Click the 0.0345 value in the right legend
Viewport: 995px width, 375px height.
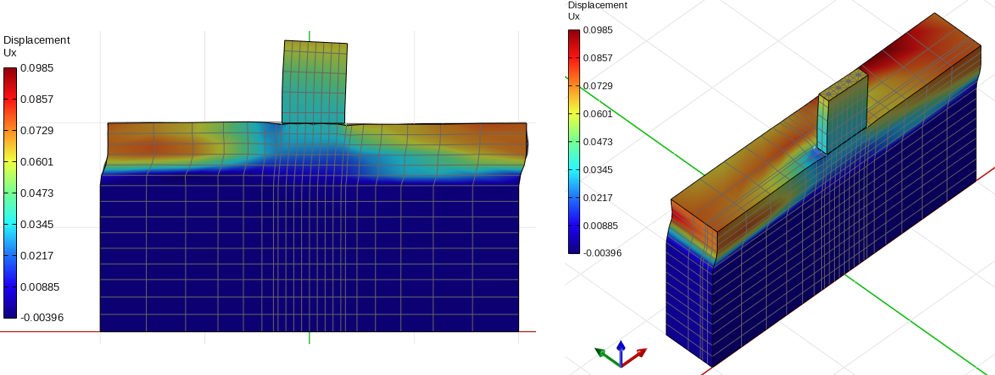pos(599,169)
